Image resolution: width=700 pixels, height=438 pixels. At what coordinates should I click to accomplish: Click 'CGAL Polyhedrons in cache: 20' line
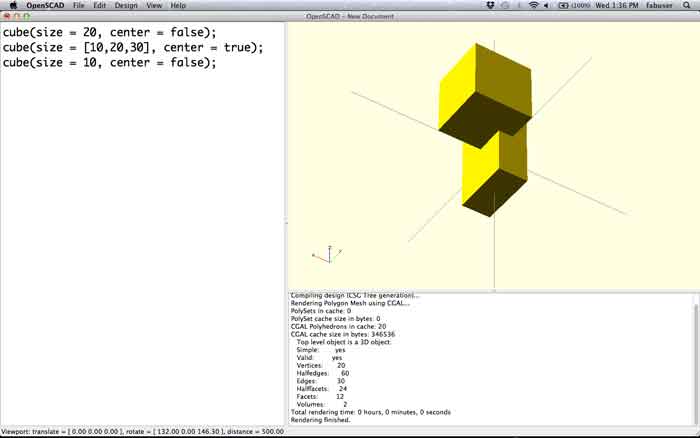tap(338, 326)
